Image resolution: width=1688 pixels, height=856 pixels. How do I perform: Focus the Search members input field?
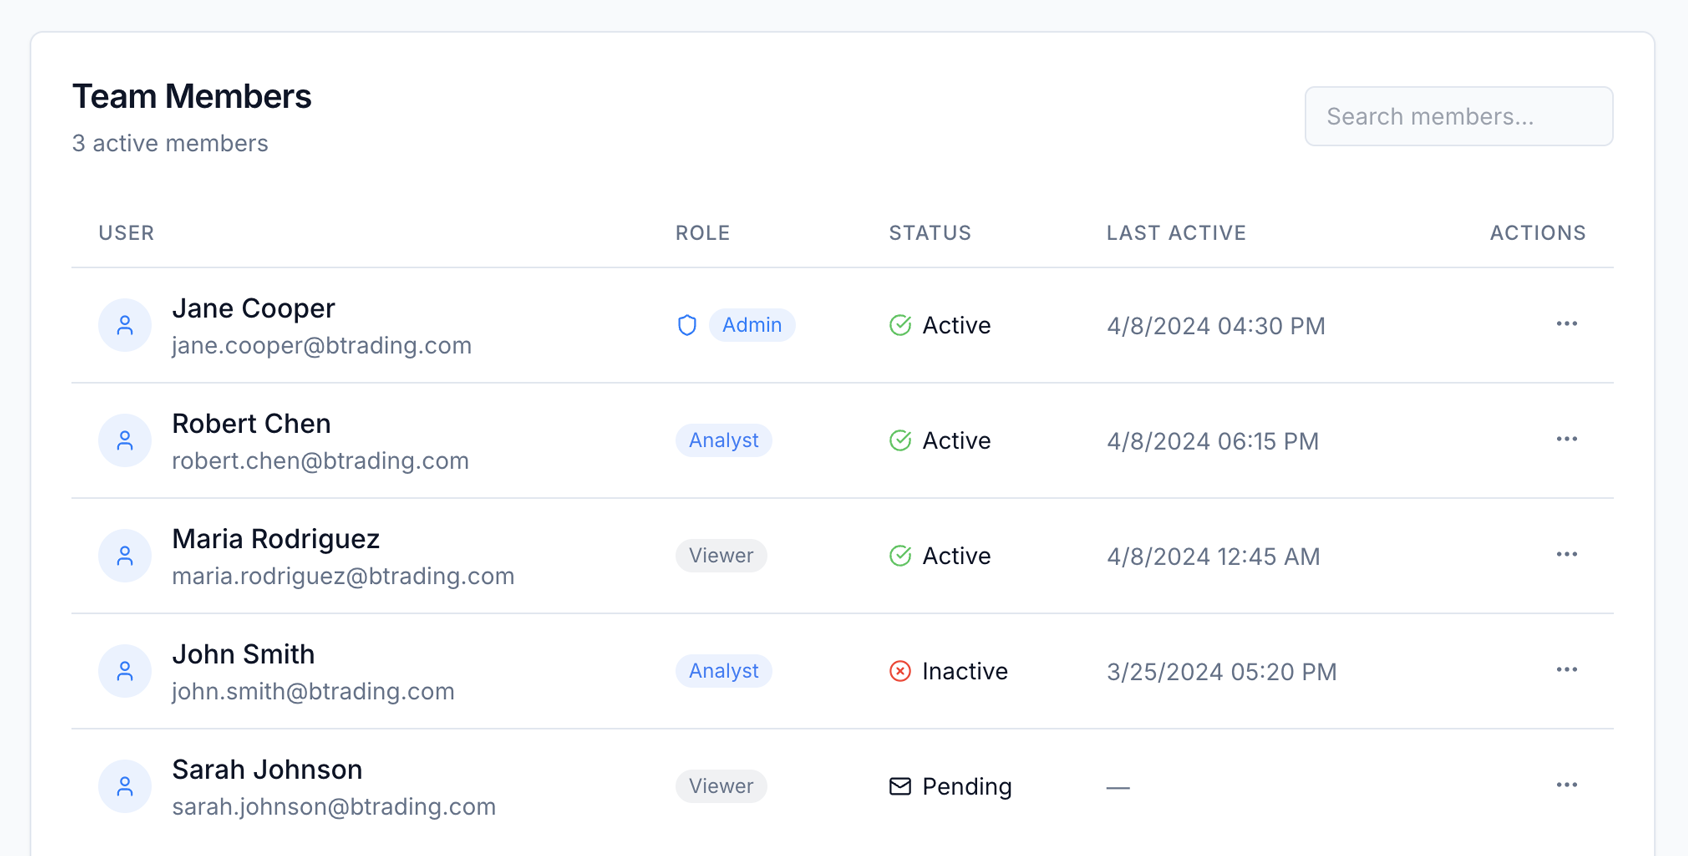[x=1458, y=116]
